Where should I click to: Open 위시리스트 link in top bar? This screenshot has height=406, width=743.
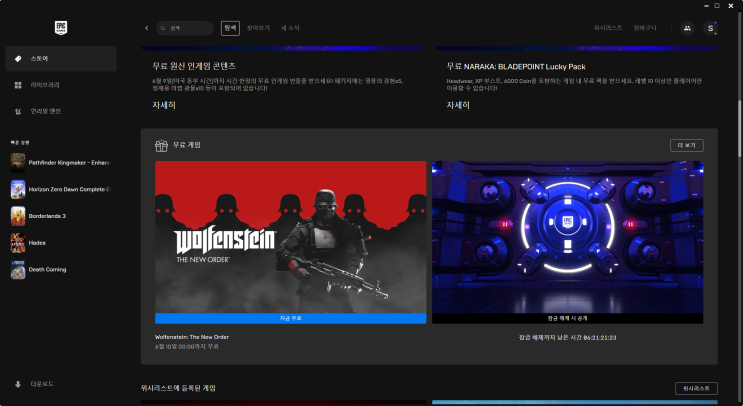(608, 28)
